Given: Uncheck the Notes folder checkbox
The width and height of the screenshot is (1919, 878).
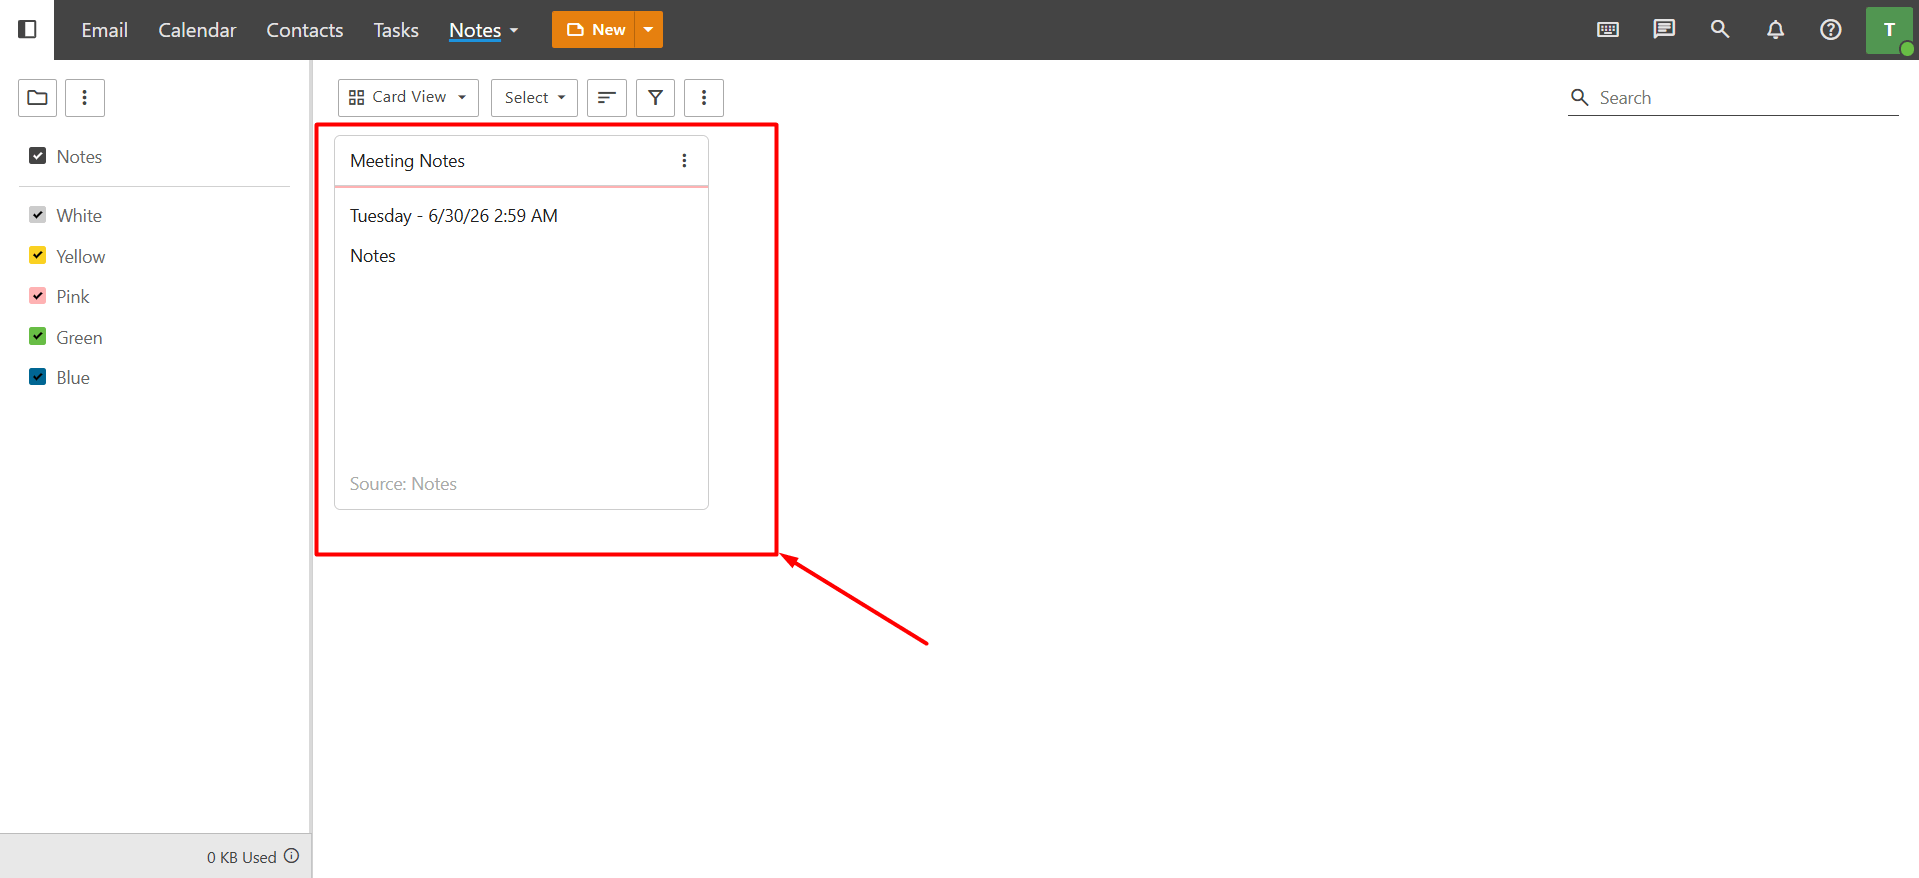Looking at the screenshot, I should 38,156.
